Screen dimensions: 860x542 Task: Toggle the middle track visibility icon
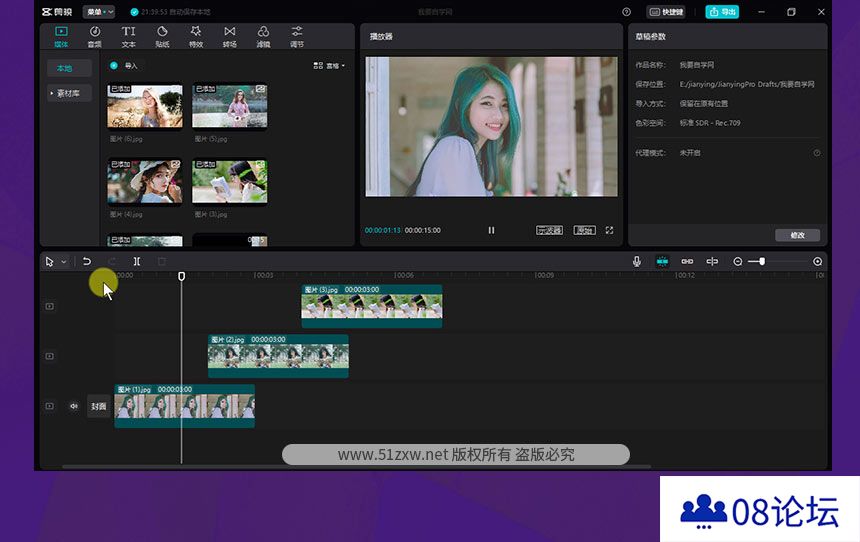[49, 356]
